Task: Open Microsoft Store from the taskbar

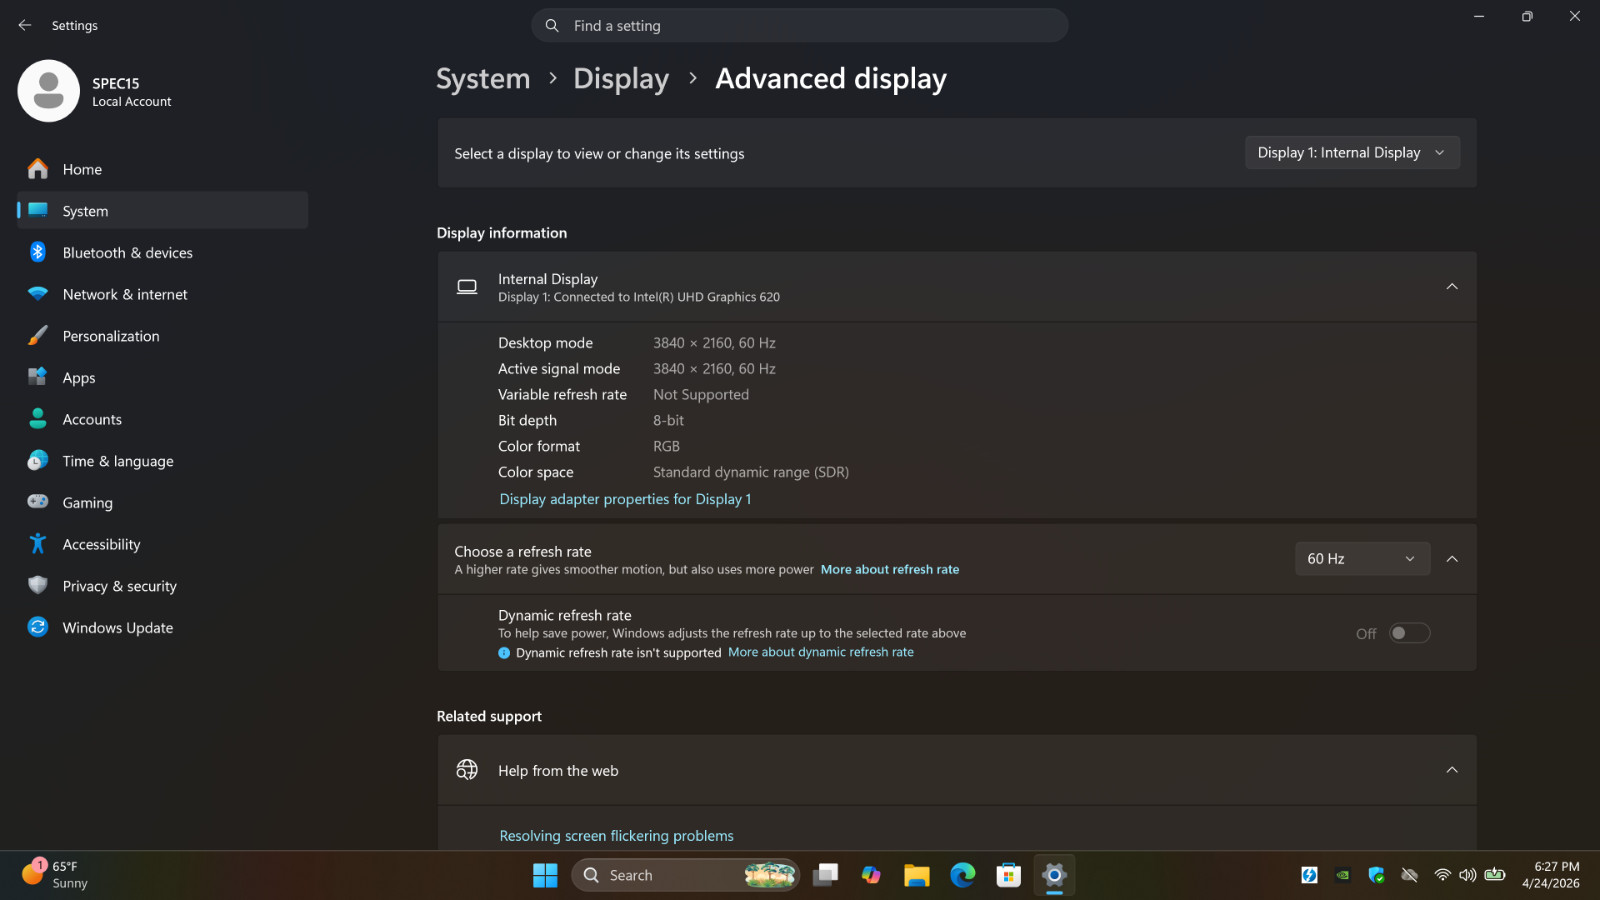Action: point(1008,875)
